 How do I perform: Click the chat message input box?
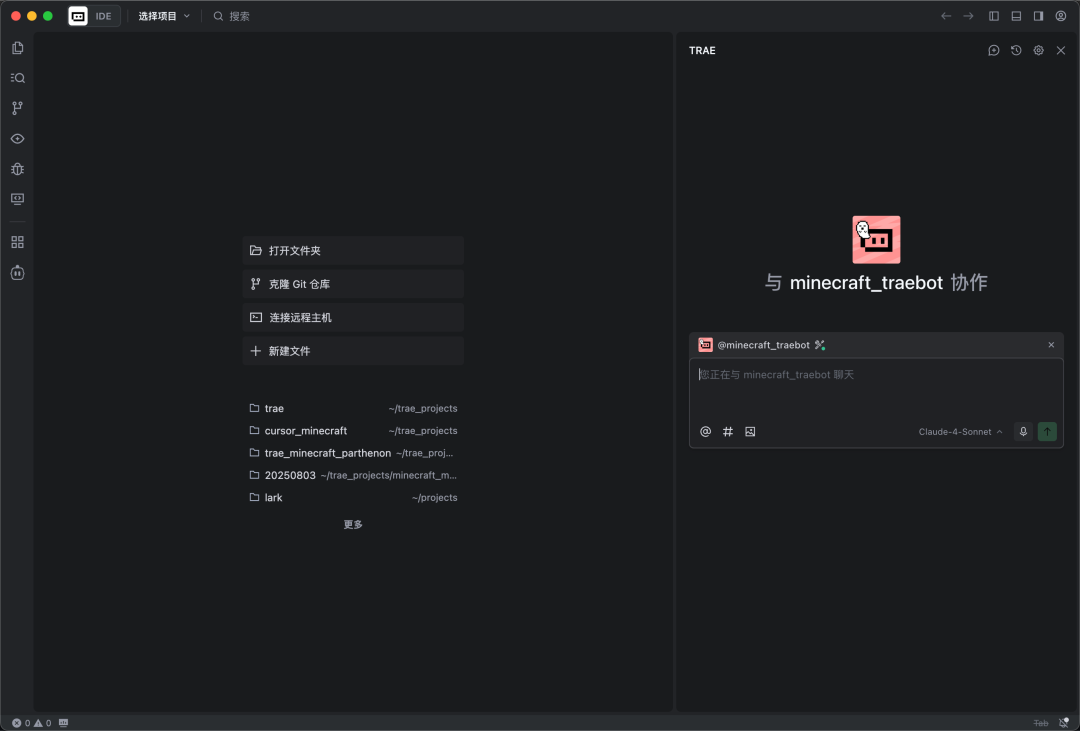click(x=876, y=389)
